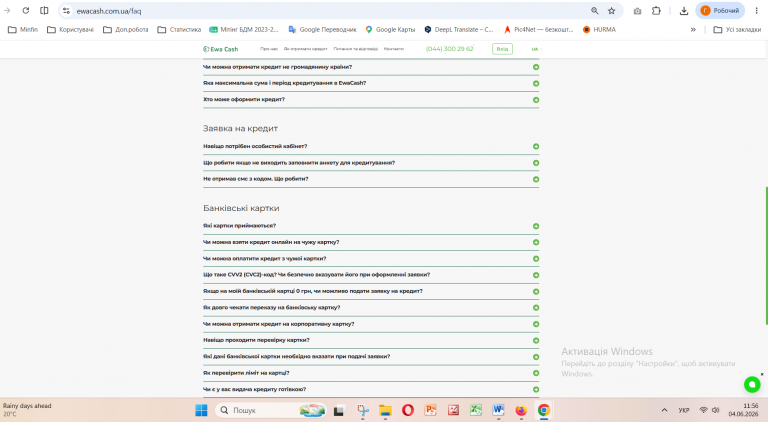The height and width of the screenshot is (422, 768).
Task: Open the DeepL Translate bookmark
Action: click(459, 30)
